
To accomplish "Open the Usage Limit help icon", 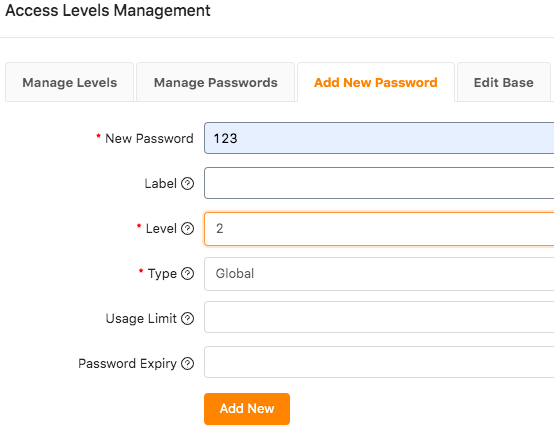I will pyautogui.click(x=187, y=318).
